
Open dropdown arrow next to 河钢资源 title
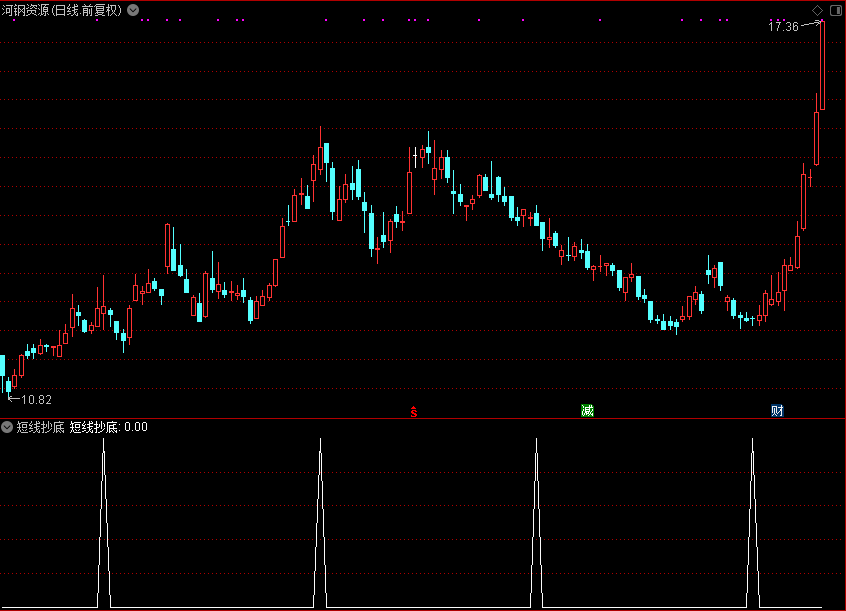[133, 10]
